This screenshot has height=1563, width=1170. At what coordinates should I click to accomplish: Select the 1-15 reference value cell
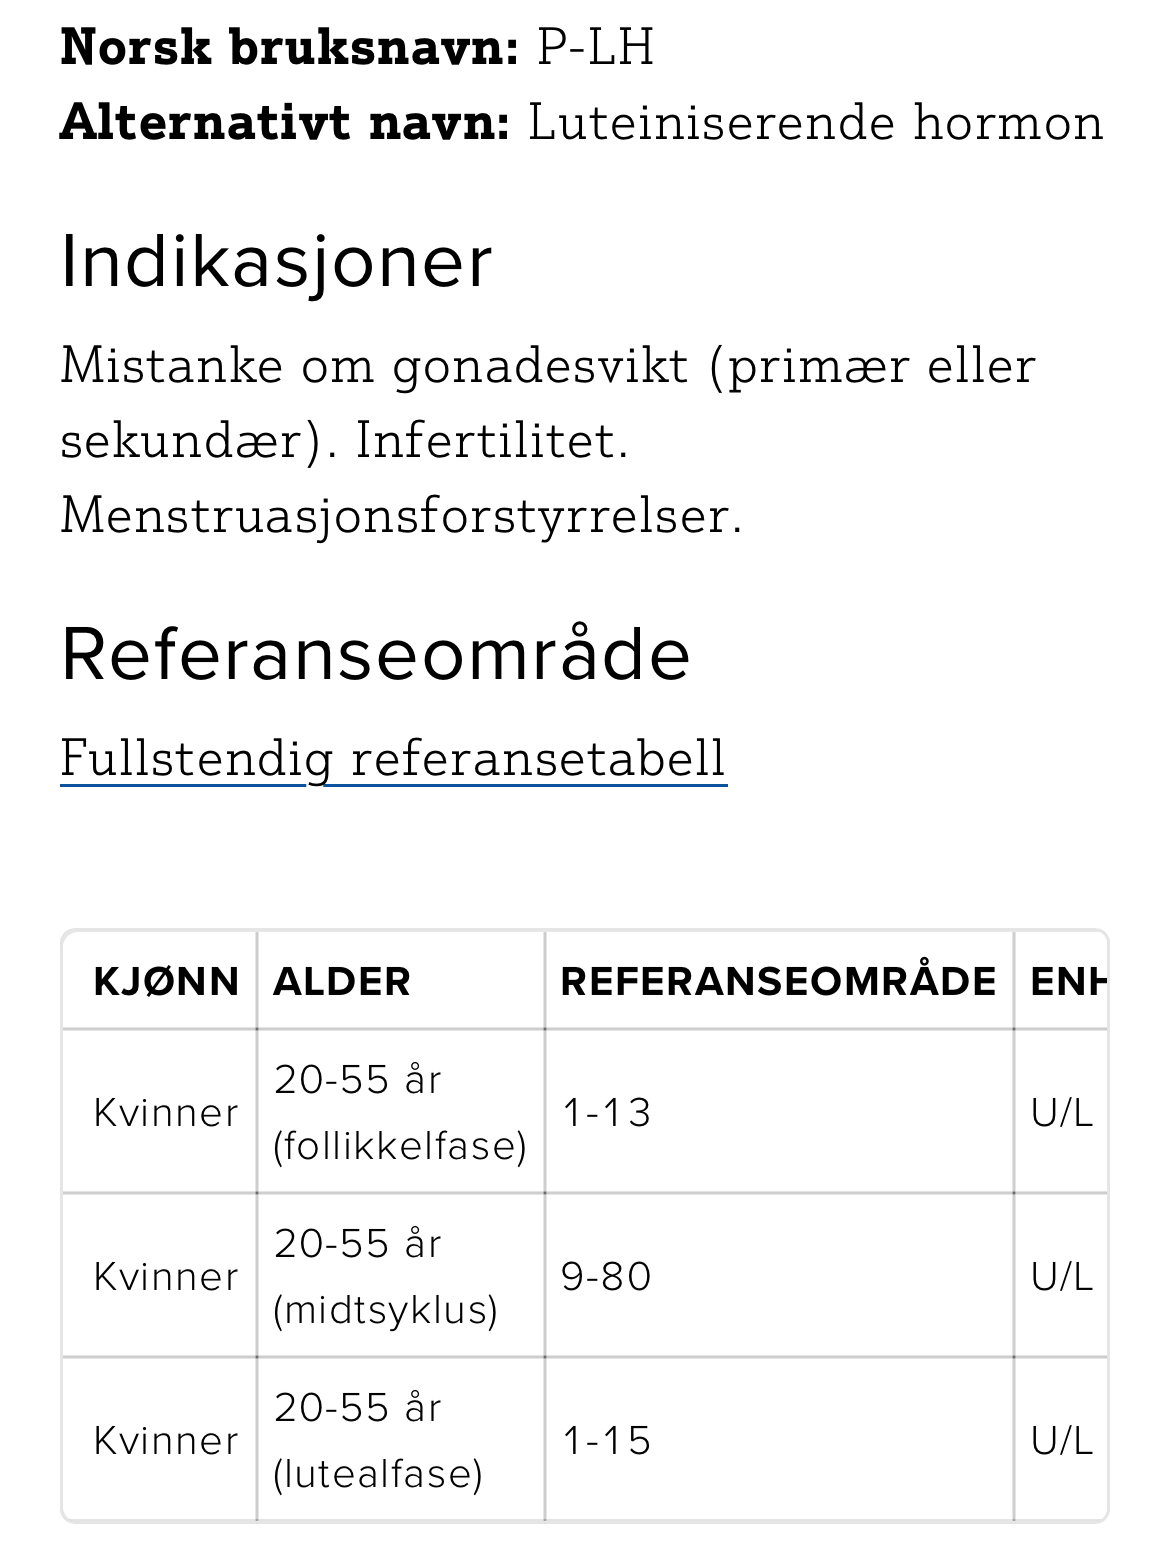pos(607,1441)
